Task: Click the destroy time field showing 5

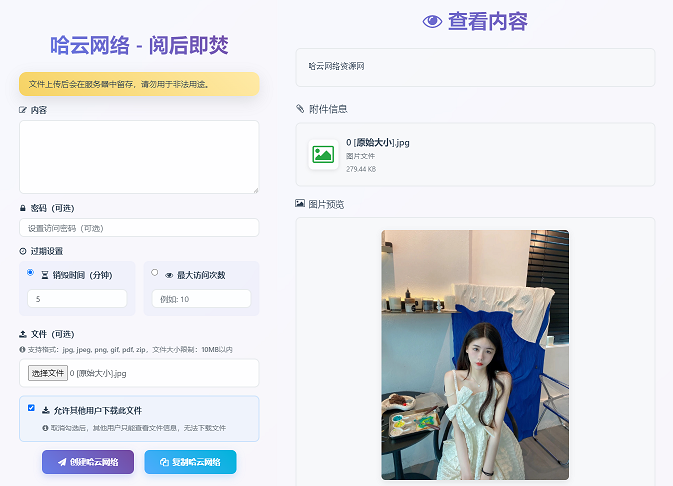Action: click(x=77, y=299)
